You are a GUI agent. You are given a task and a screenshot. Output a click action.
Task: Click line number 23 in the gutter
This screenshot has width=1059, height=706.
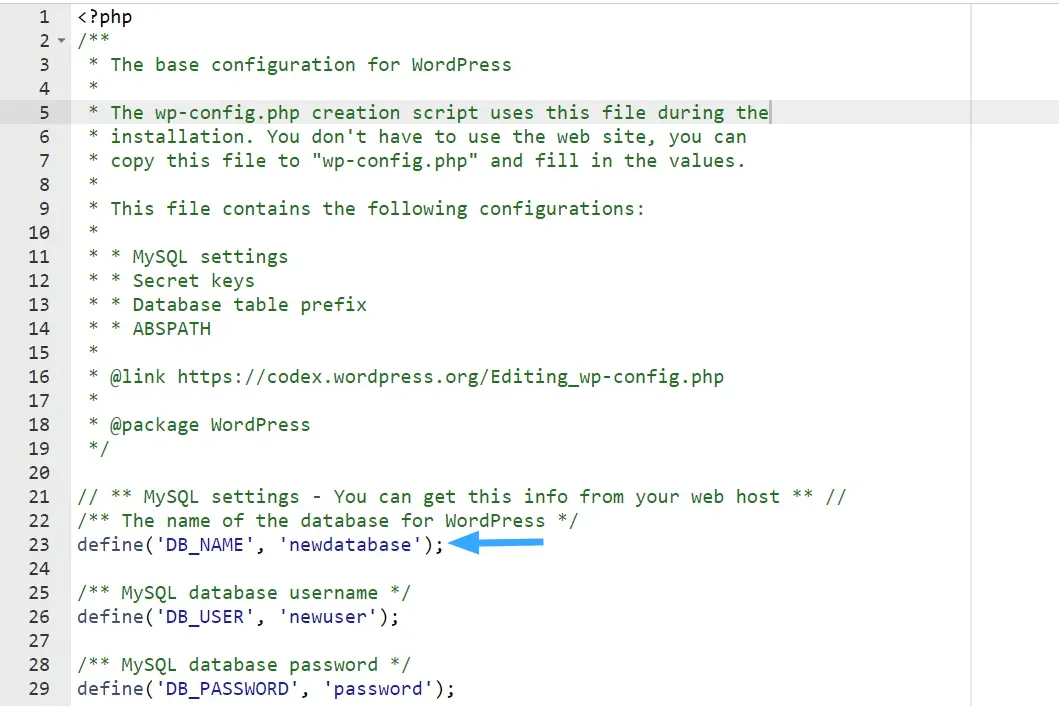click(38, 544)
